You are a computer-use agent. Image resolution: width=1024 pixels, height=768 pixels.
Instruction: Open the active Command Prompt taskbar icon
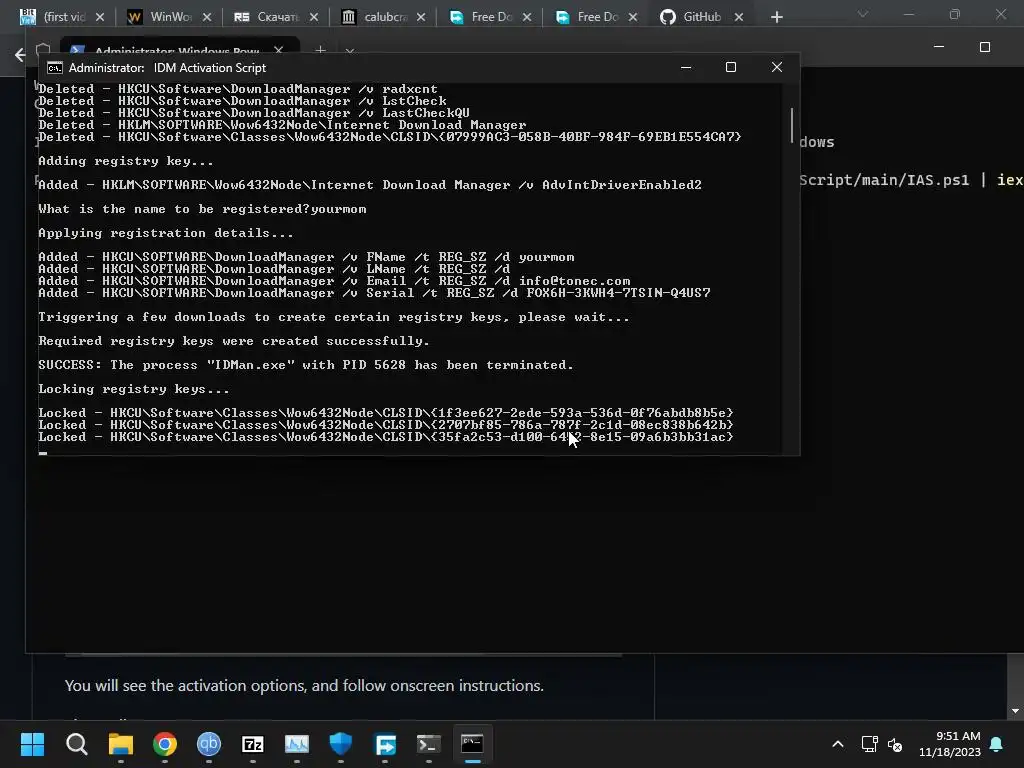pyautogui.click(x=472, y=744)
